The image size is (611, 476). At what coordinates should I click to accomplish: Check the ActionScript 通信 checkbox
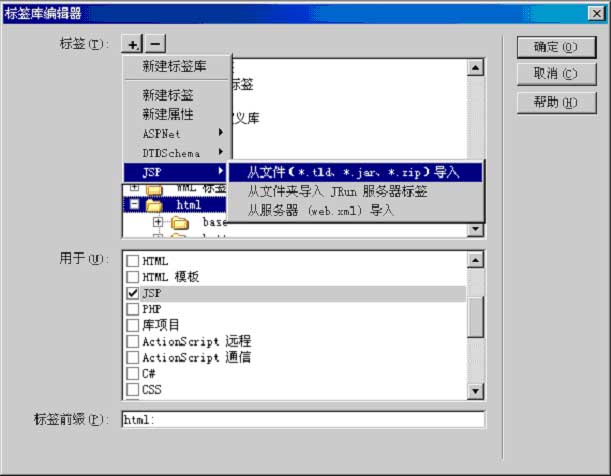pos(133,357)
